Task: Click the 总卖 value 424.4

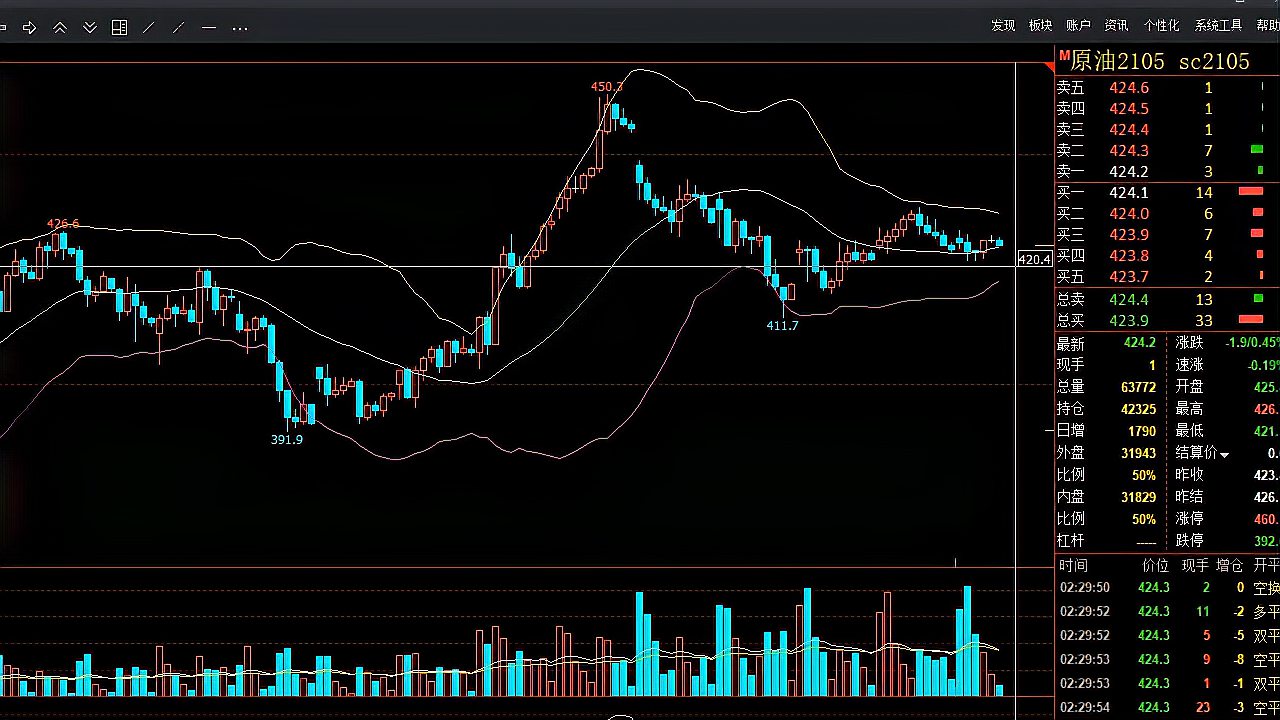Action: (1129, 299)
